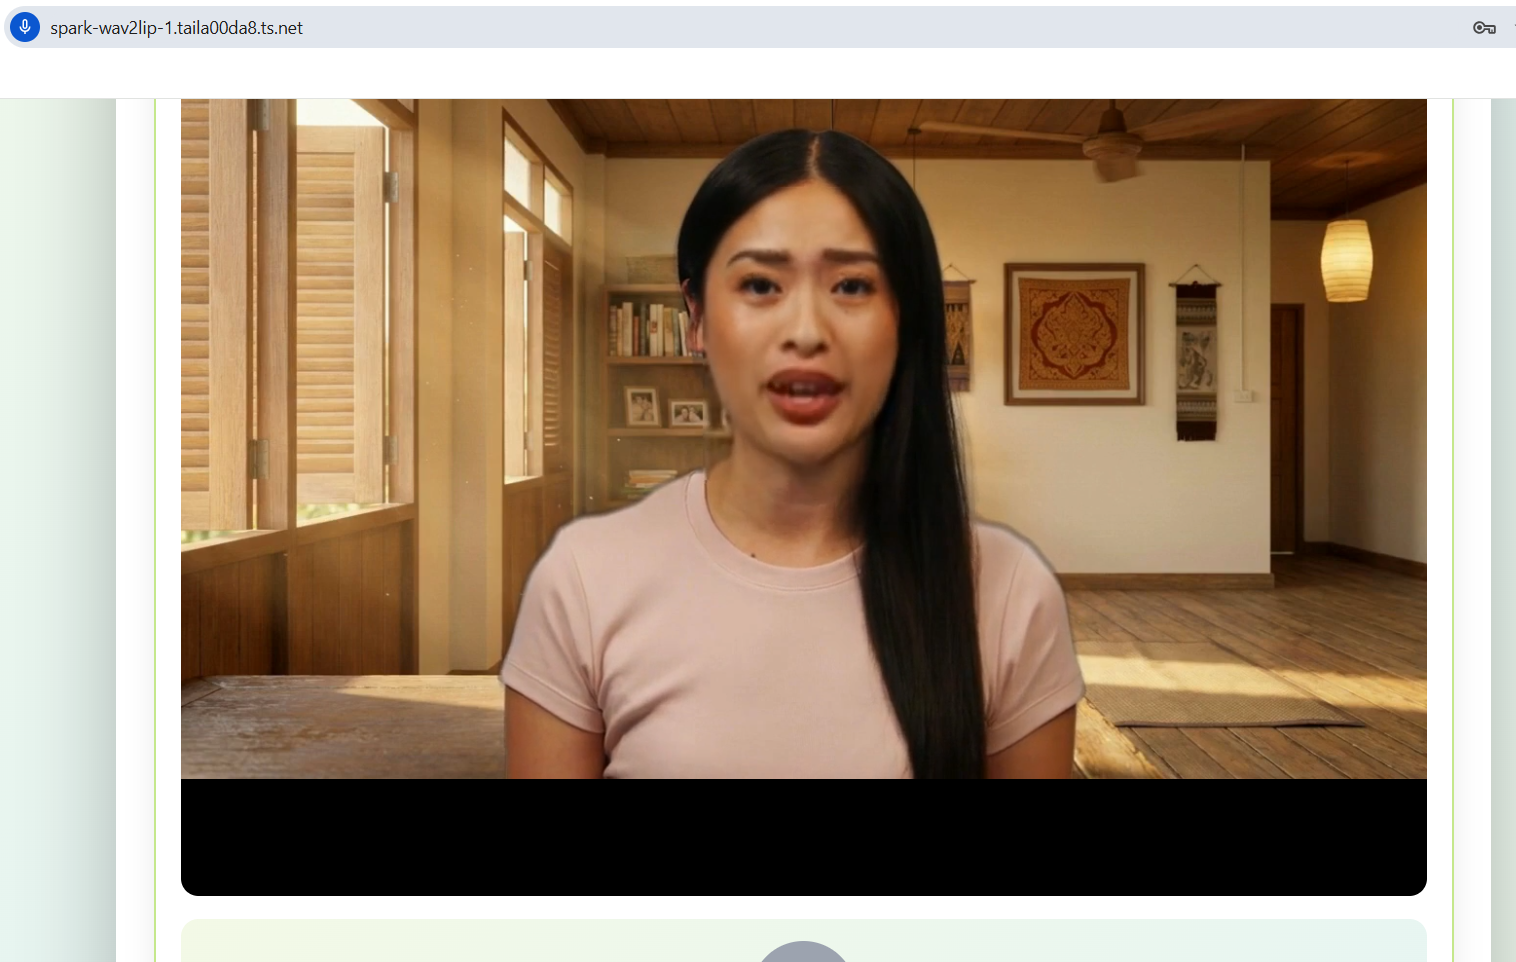Open the saved passwords key icon
Image resolution: width=1516 pixels, height=962 pixels.
coord(1484,28)
